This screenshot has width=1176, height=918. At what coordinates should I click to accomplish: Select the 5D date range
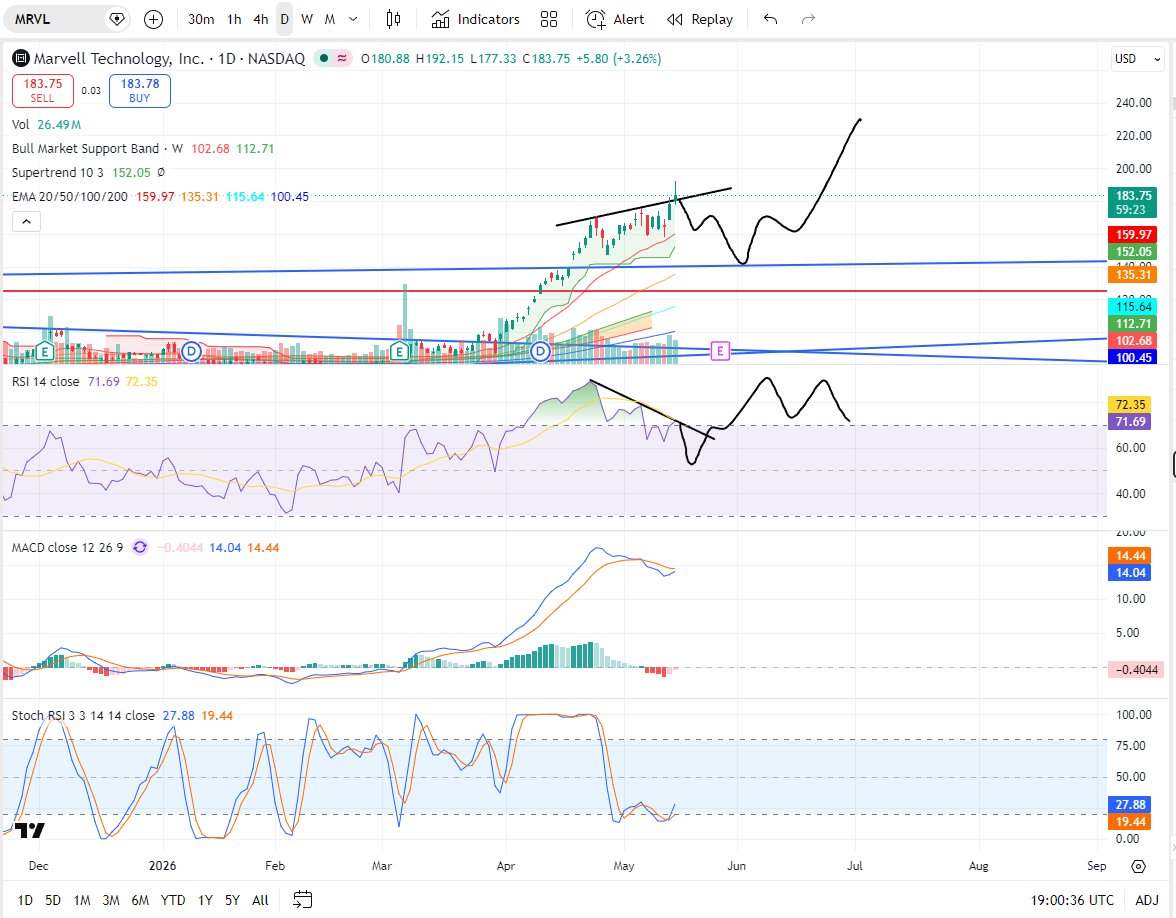tap(52, 900)
